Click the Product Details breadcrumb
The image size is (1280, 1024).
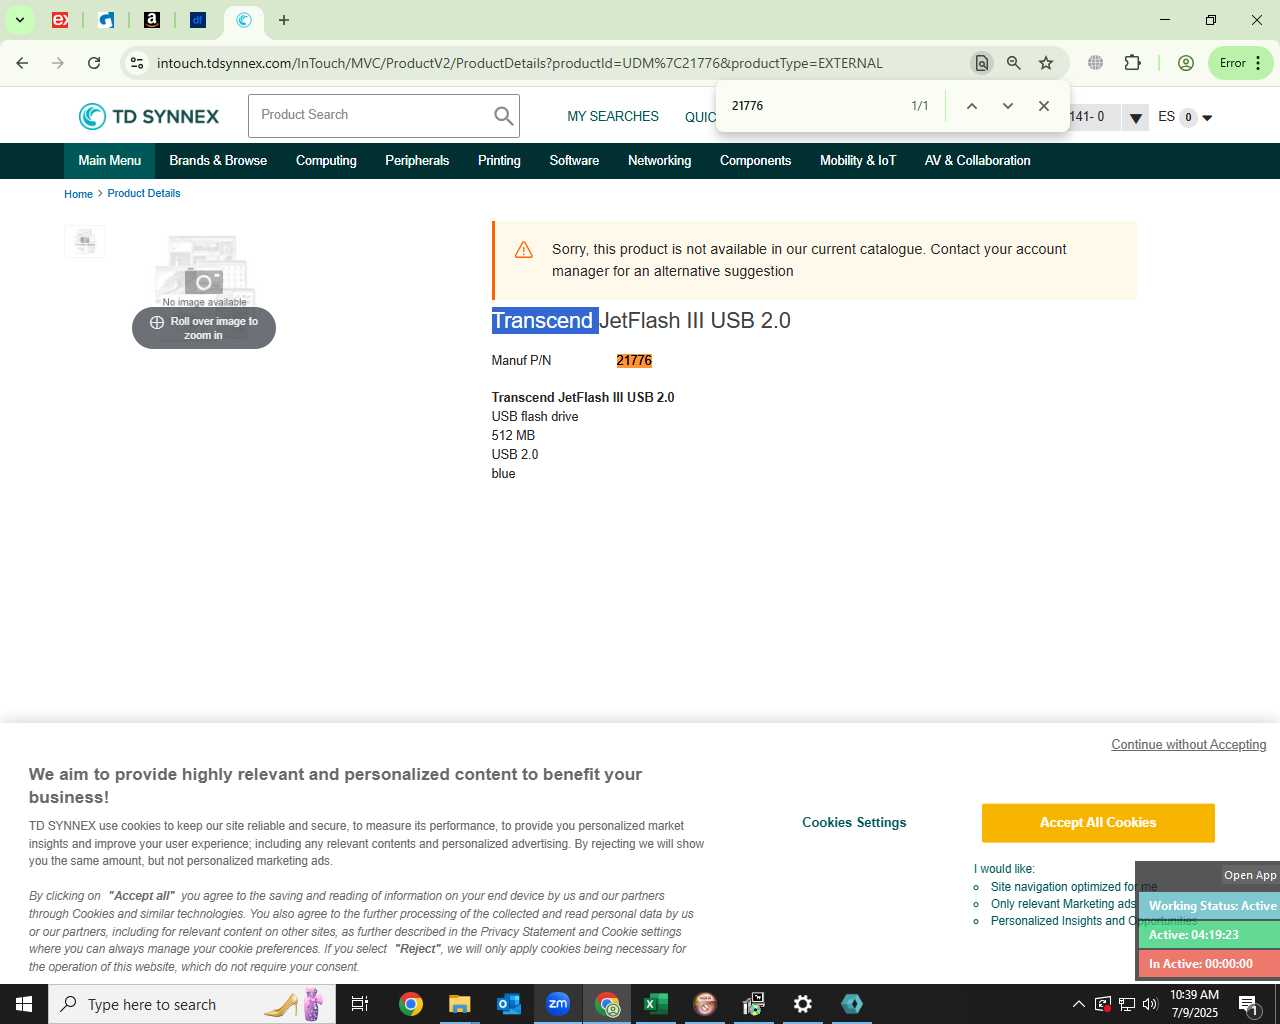coord(144,193)
